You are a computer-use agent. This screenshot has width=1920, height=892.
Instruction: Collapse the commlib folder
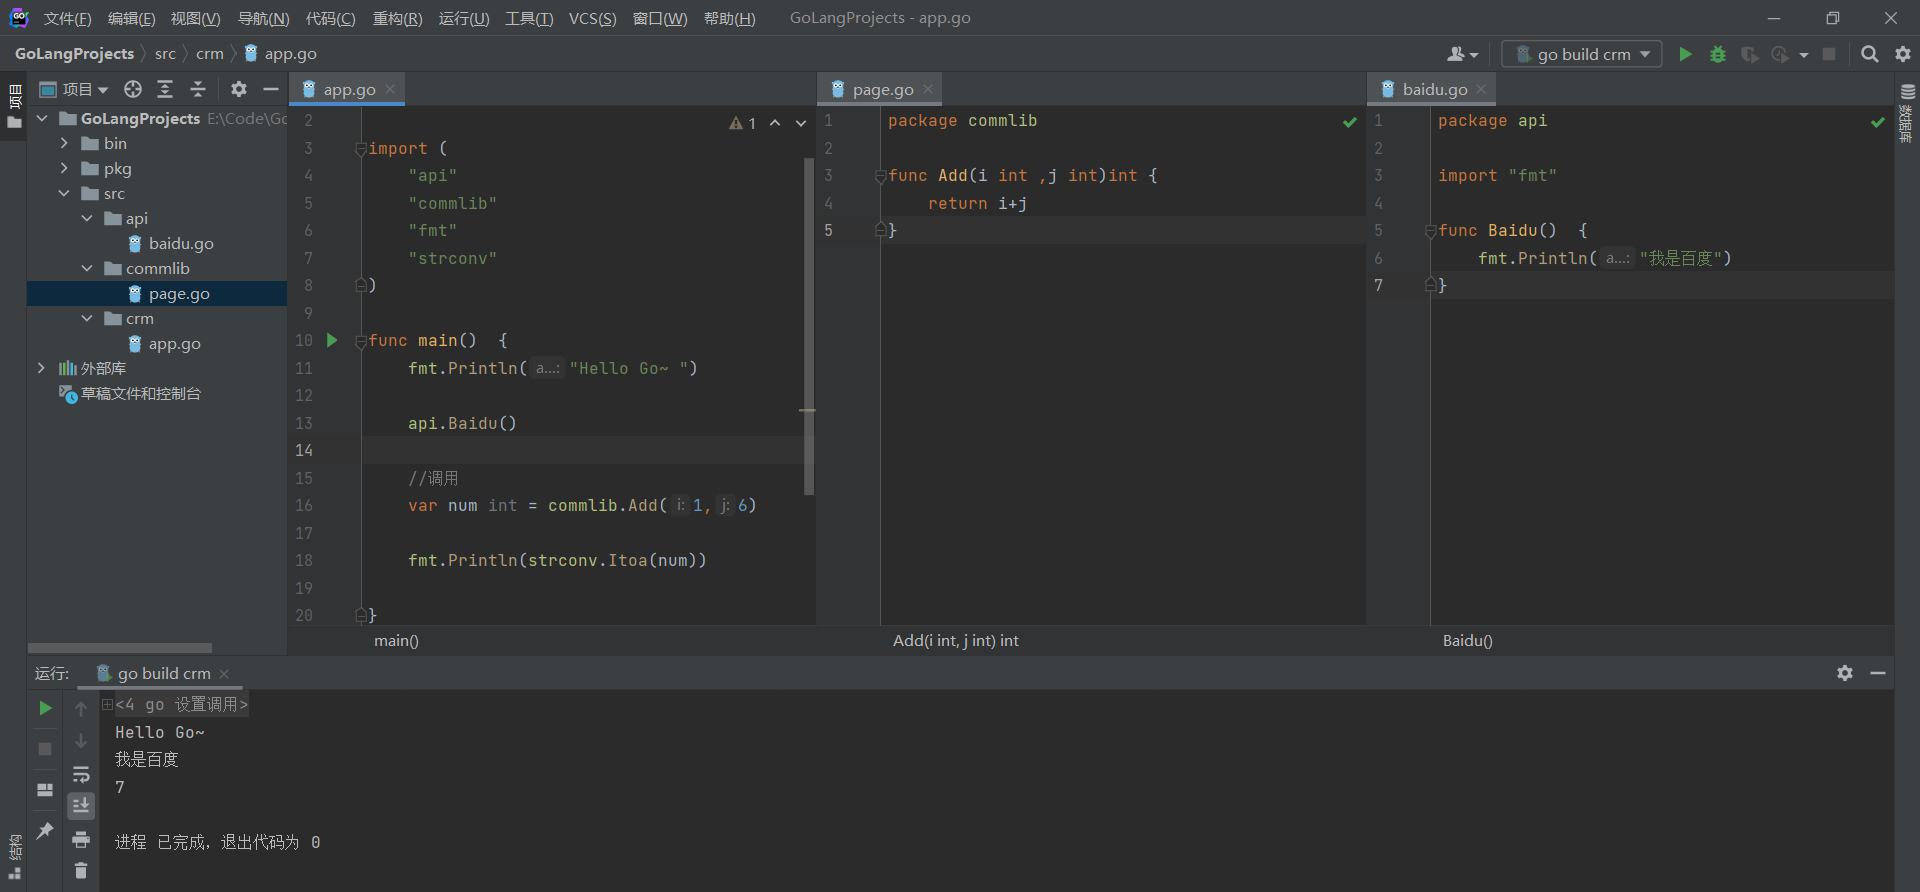(88, 268)
